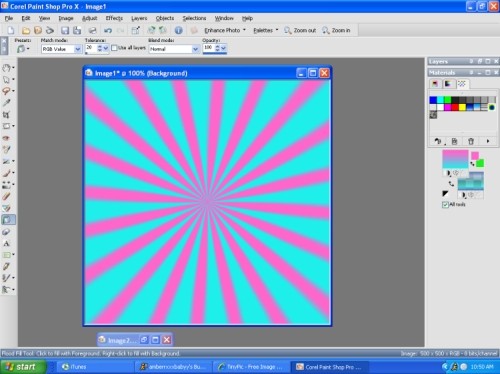
Task: Click Zoom out magnifier
Action: pos(300,30)
